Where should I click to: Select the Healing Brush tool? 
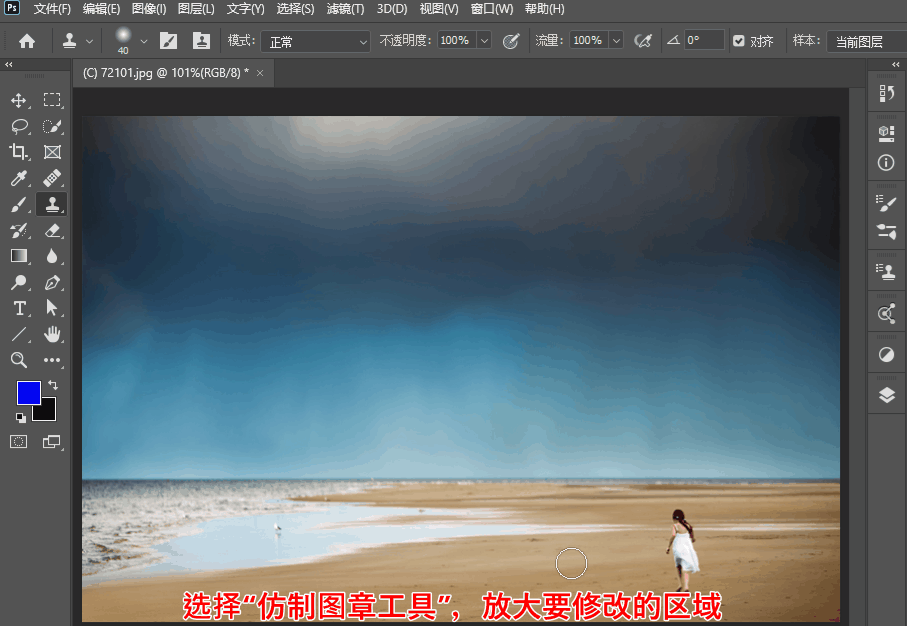click(52, 178)
